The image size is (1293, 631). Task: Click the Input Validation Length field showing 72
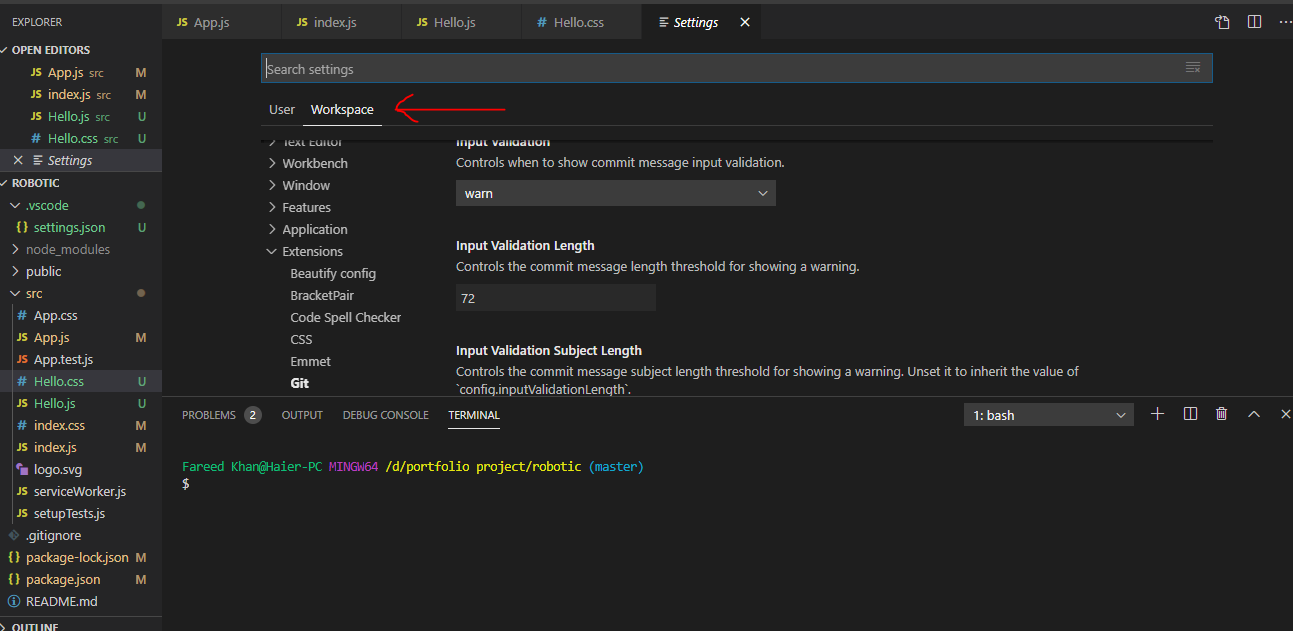pyautogui.click(x=555, y=297)
